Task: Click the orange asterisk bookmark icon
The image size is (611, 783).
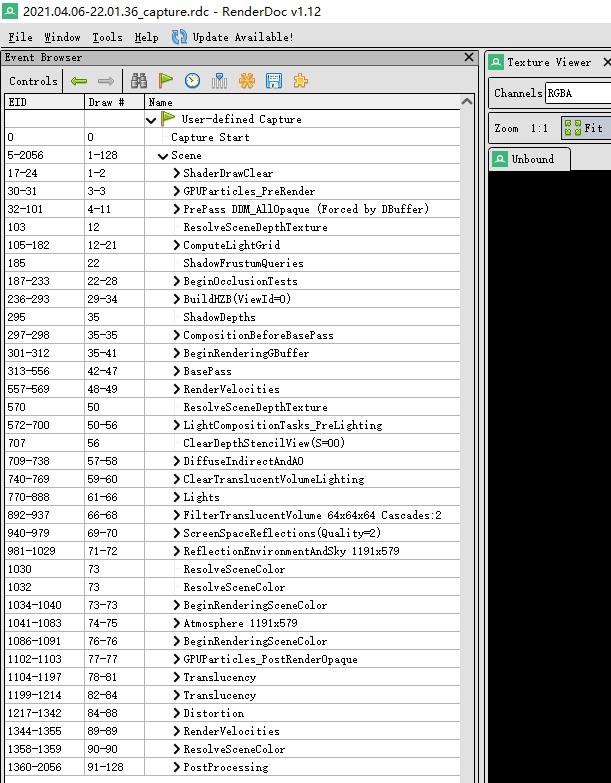Action: point(247,80)
